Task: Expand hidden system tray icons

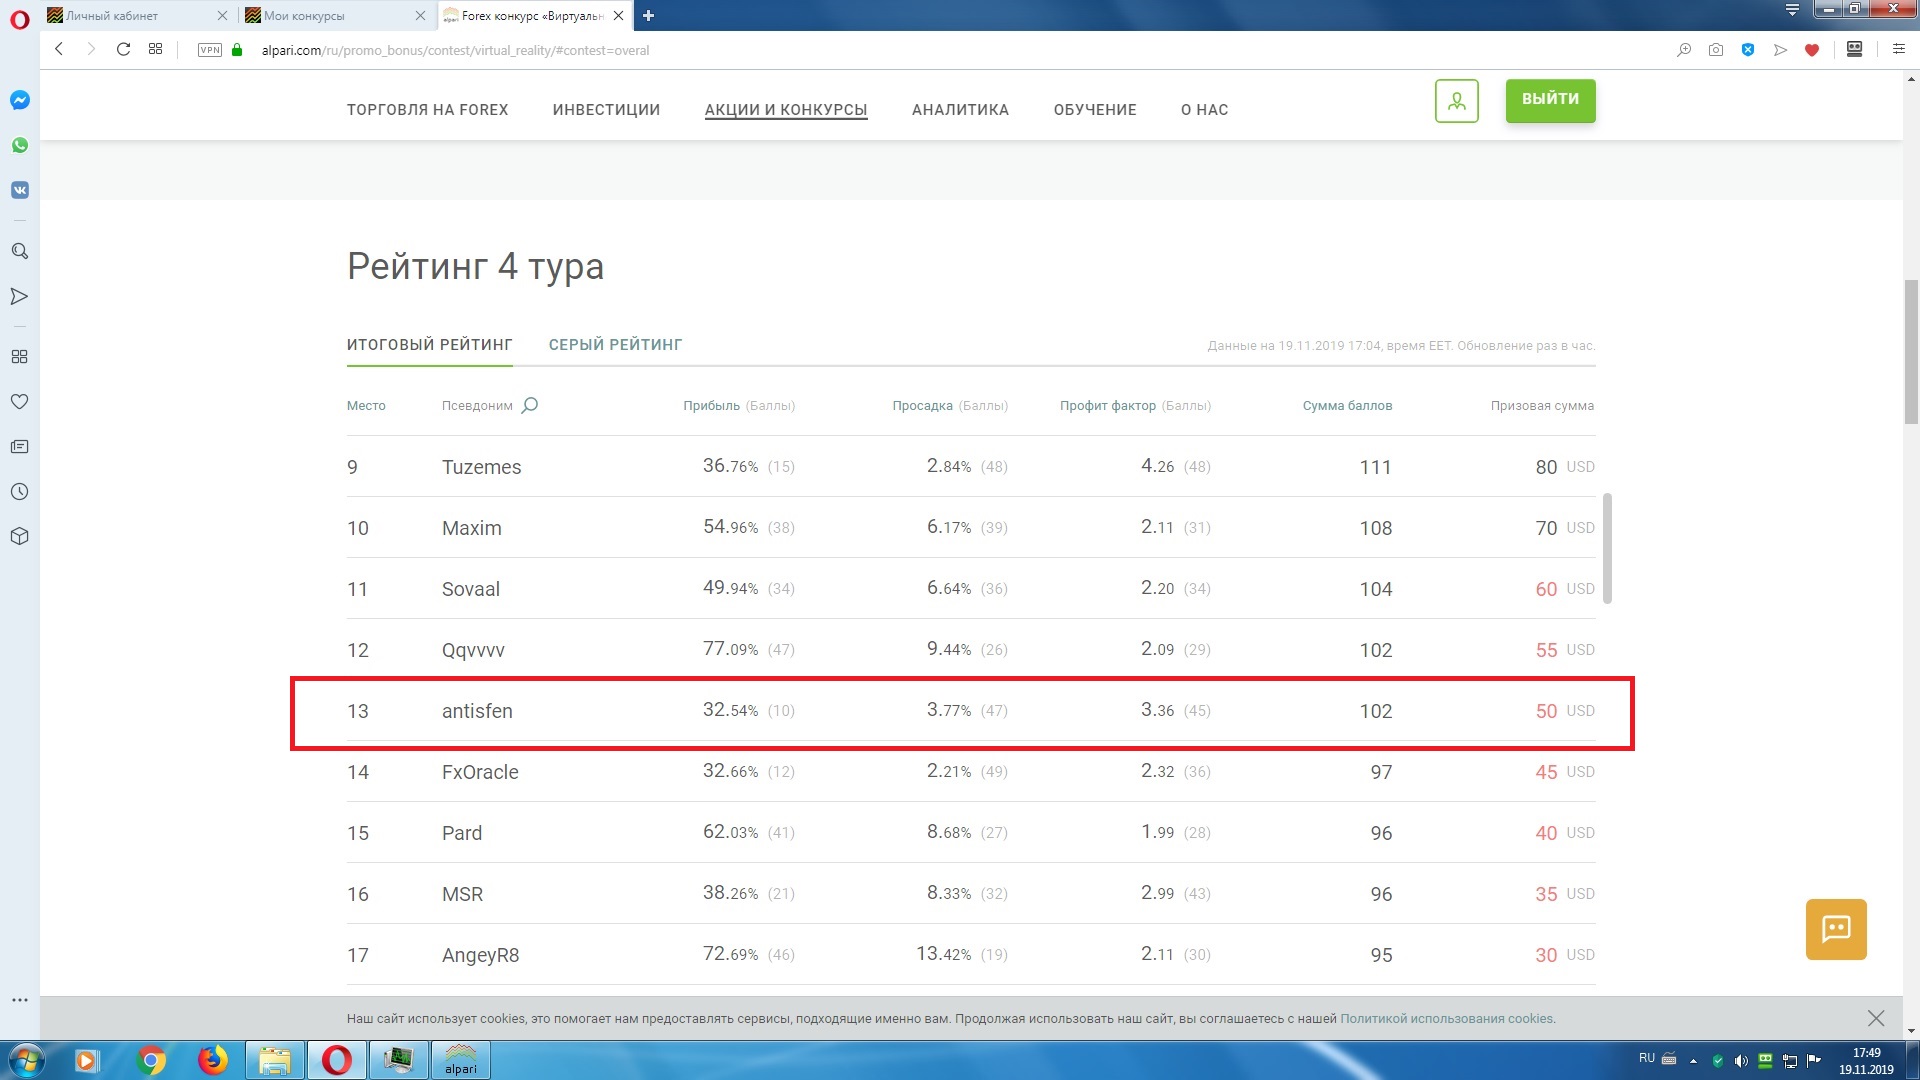Action: tap(1693, 1061)
